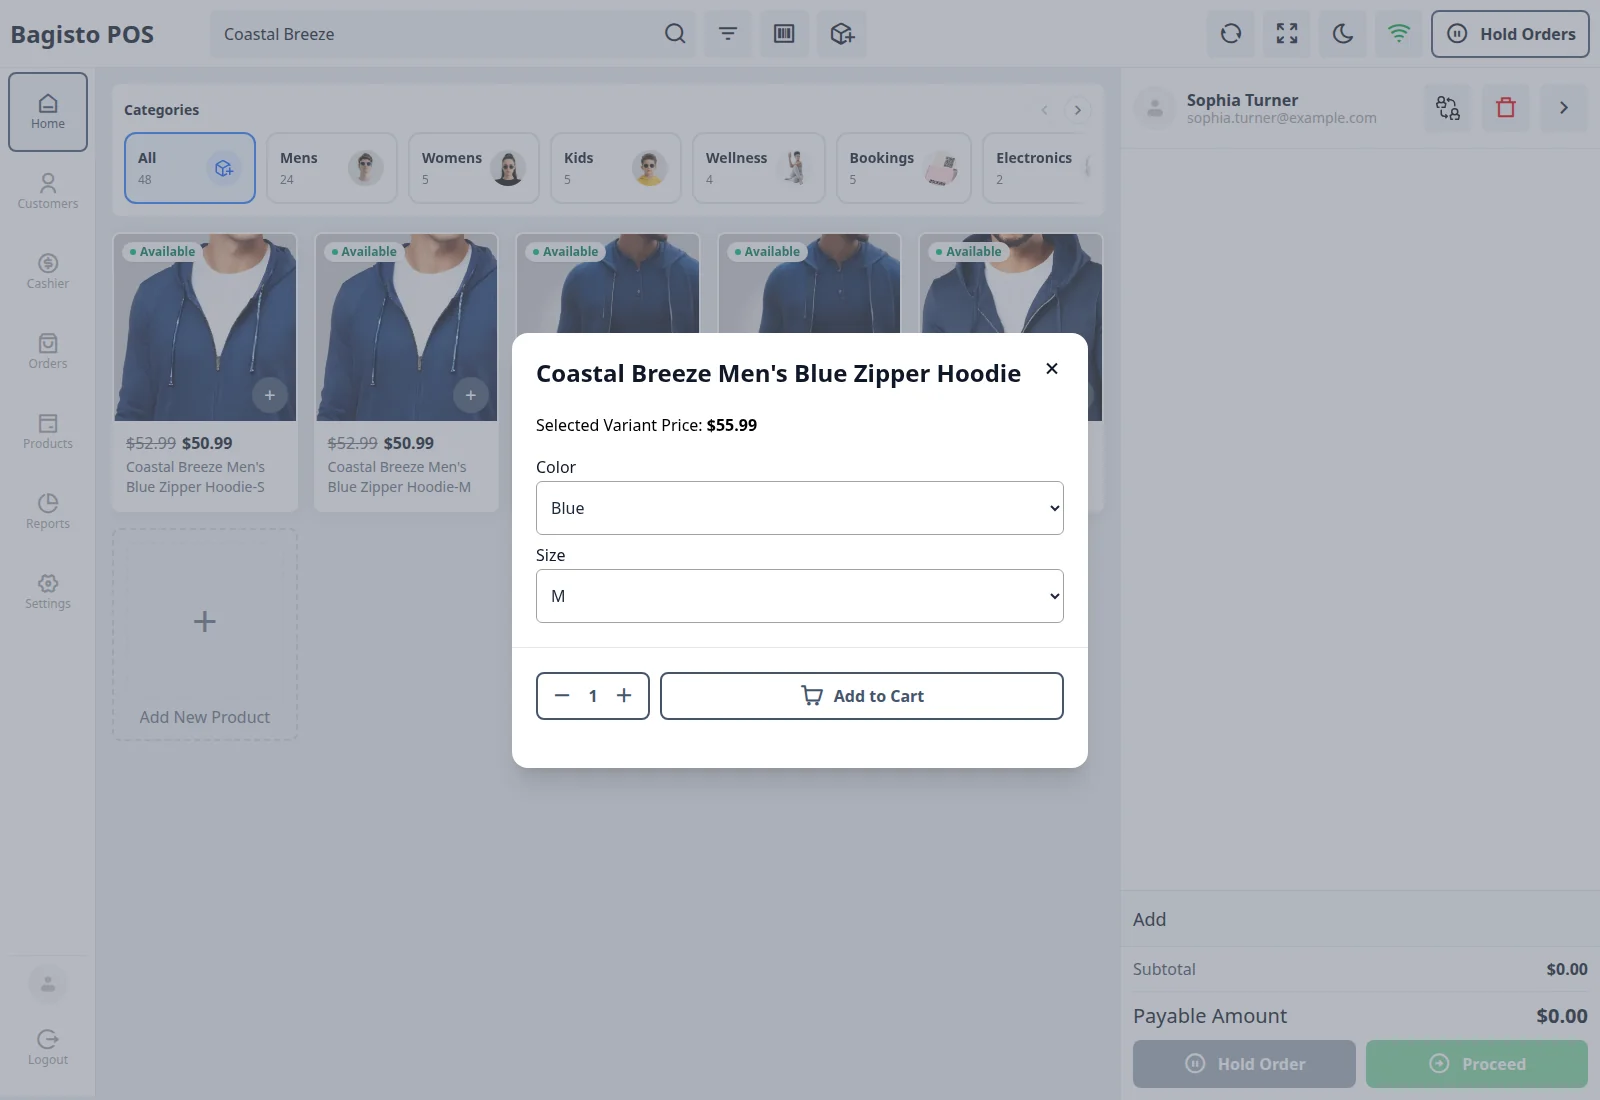Open Settings in sidebar
The image size is (1600, 1100).
pos(48,592)
